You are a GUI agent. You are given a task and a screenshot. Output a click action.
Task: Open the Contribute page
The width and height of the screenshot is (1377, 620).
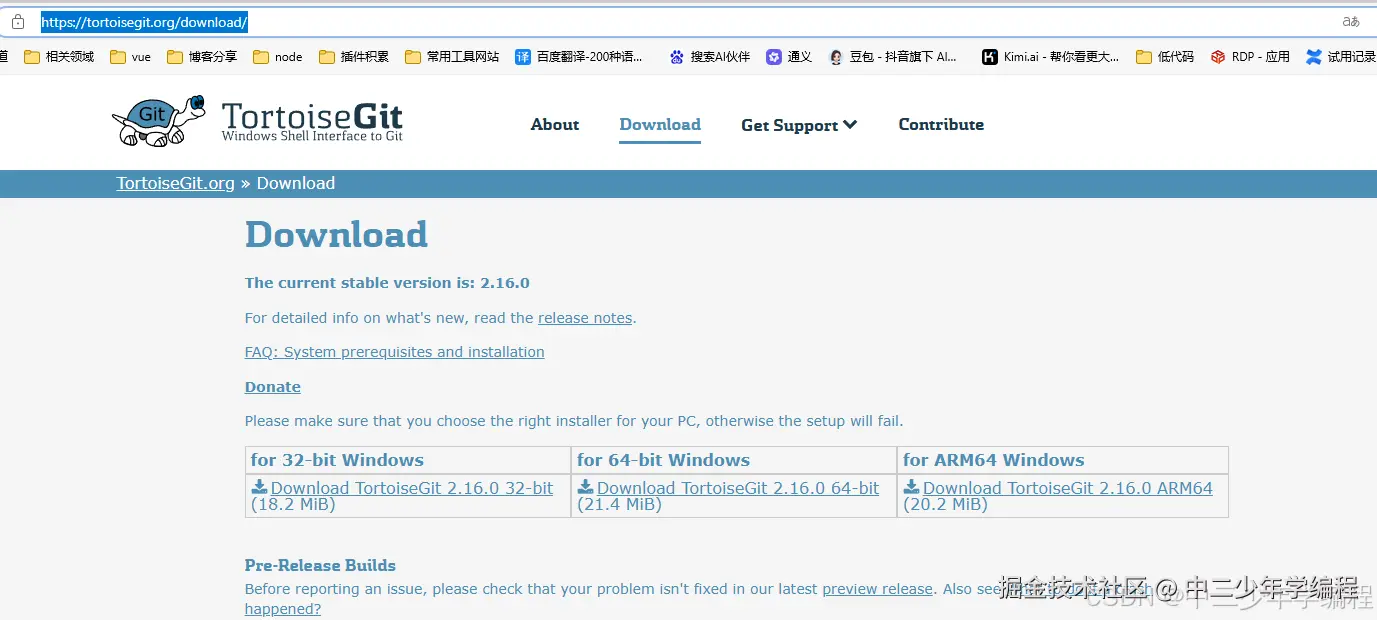point(941,125)
